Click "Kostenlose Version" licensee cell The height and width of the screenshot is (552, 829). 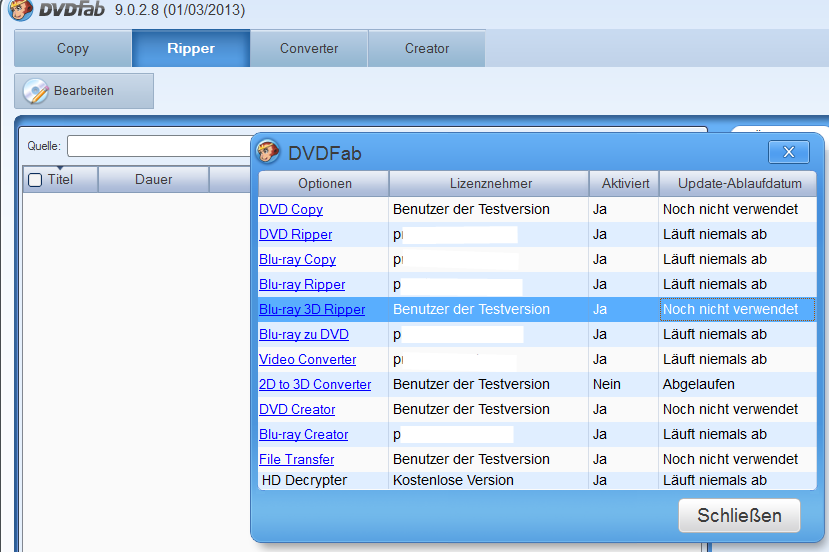point(453,480)
